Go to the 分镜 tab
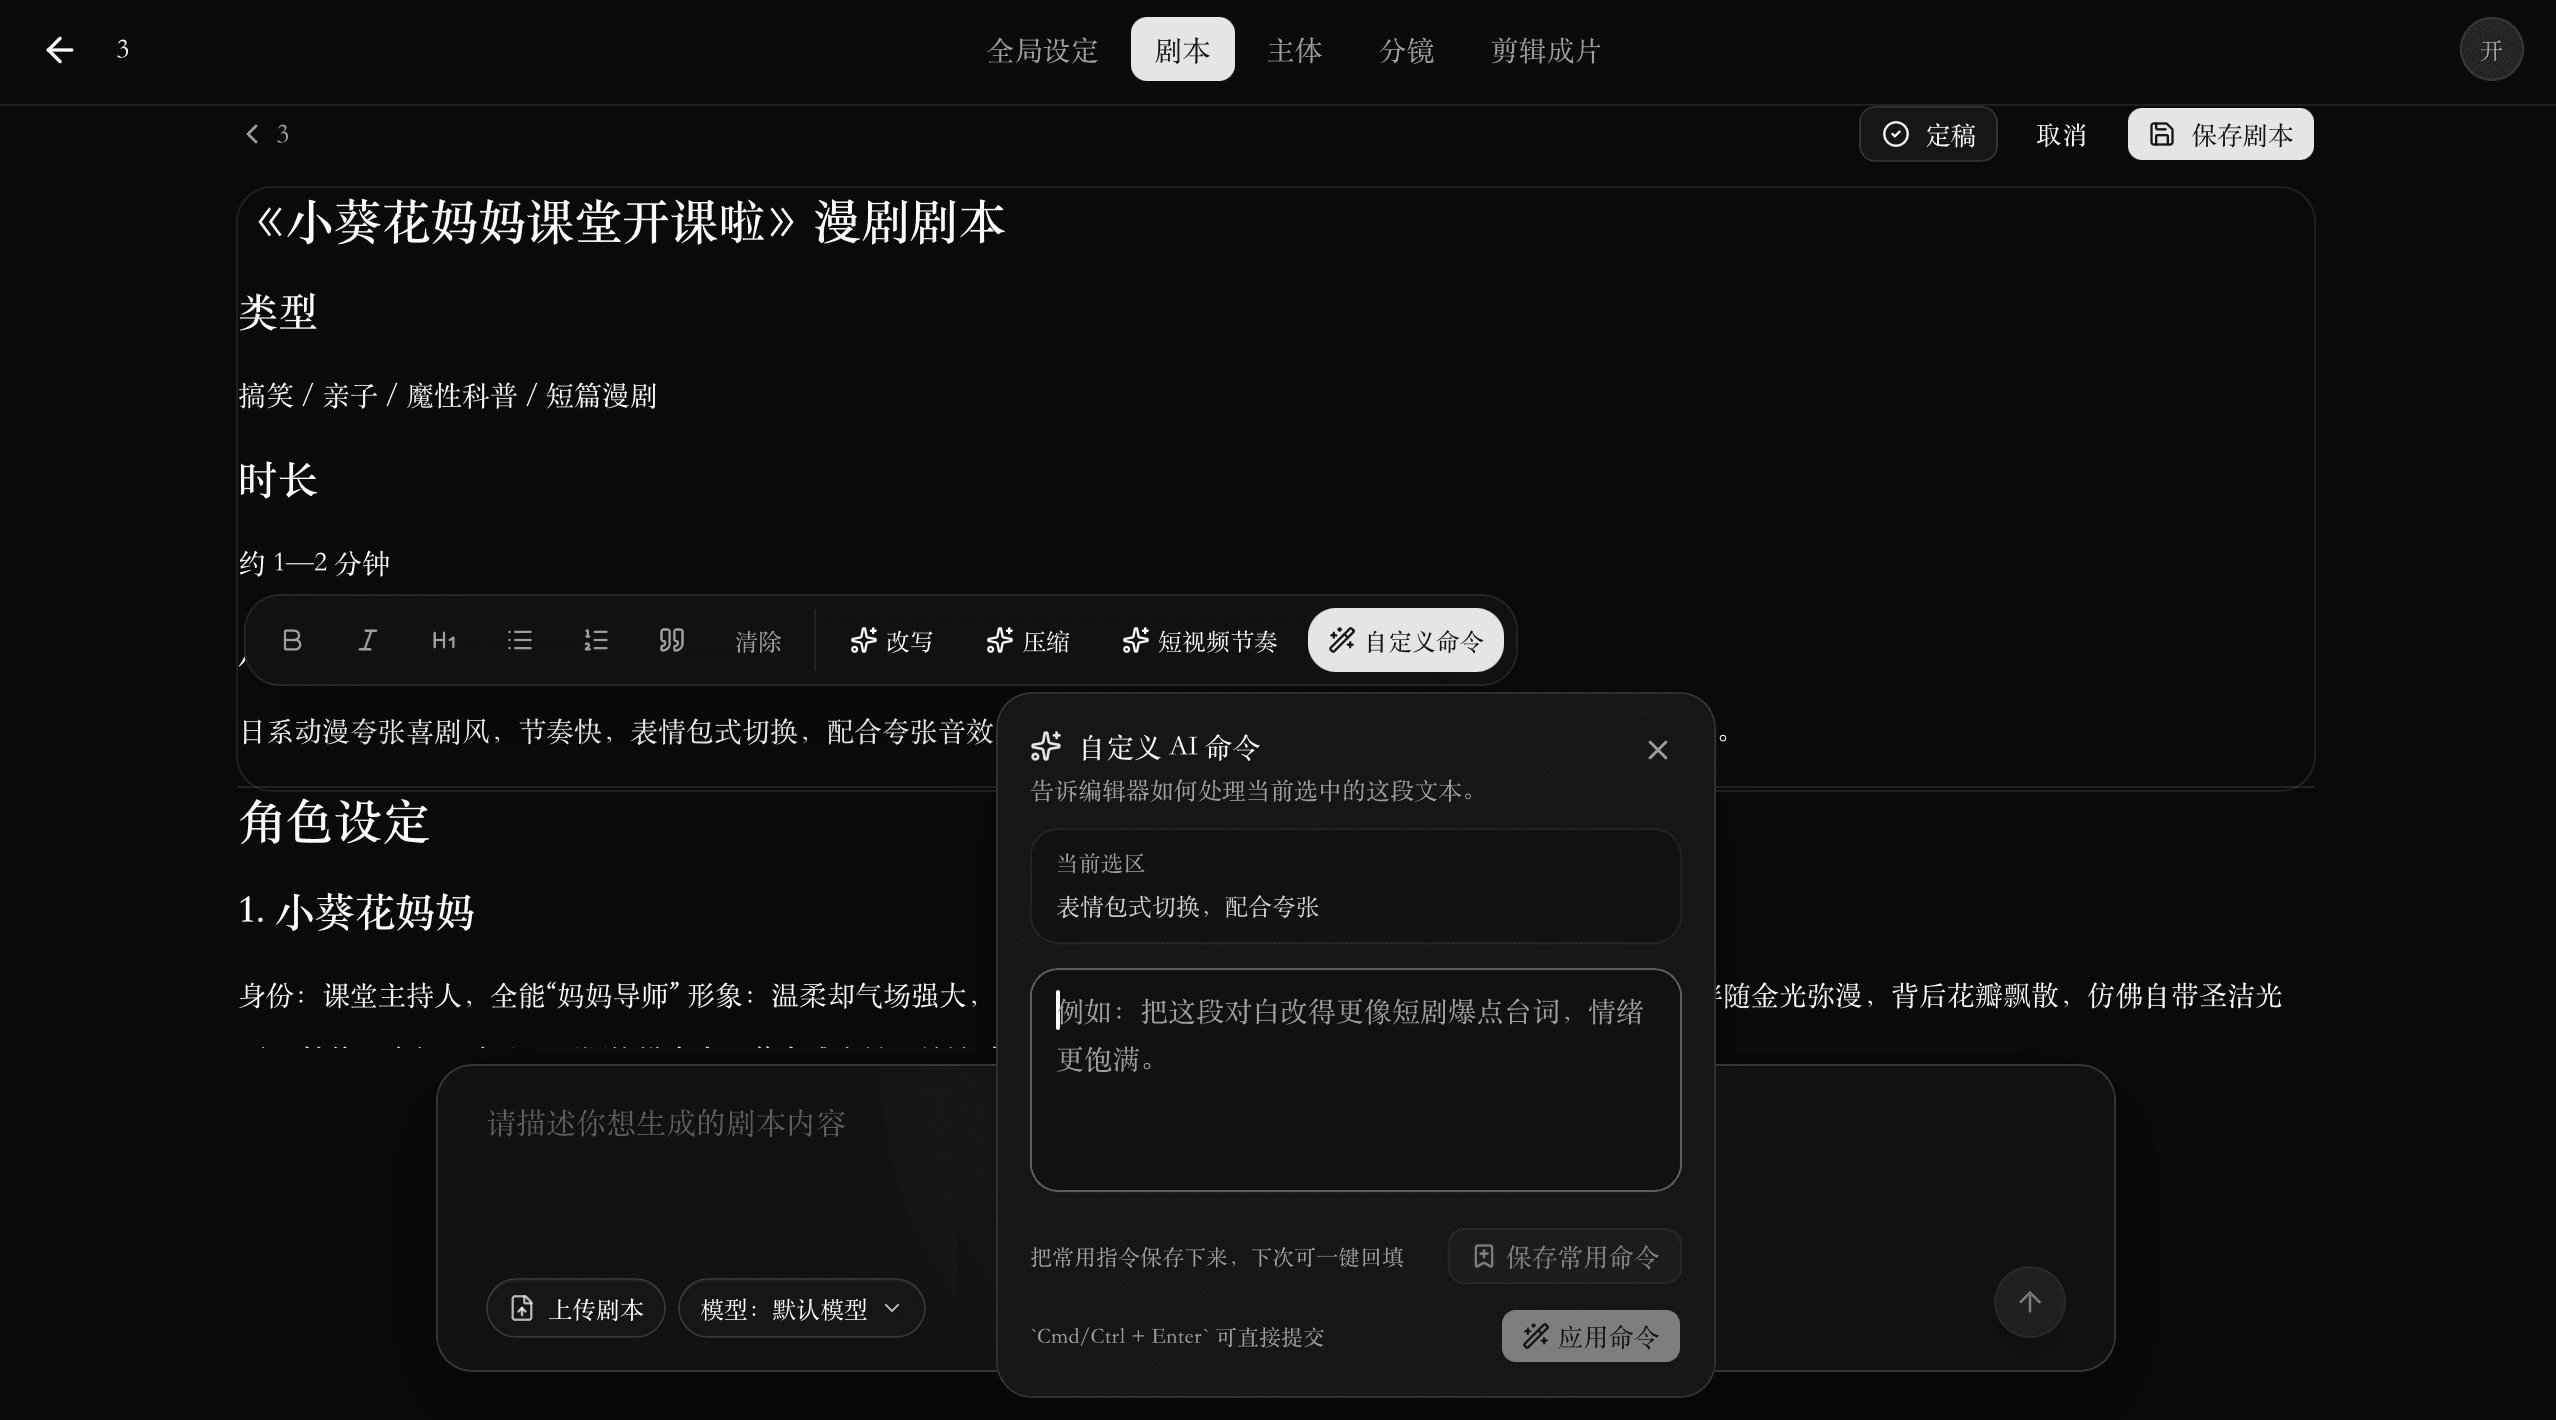The image size is (2556, 1420). pyautogui.click(x=1406, y=50)
